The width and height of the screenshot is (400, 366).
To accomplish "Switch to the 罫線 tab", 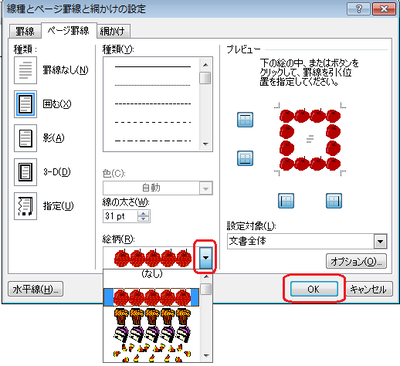I will (x=25, y=31).
